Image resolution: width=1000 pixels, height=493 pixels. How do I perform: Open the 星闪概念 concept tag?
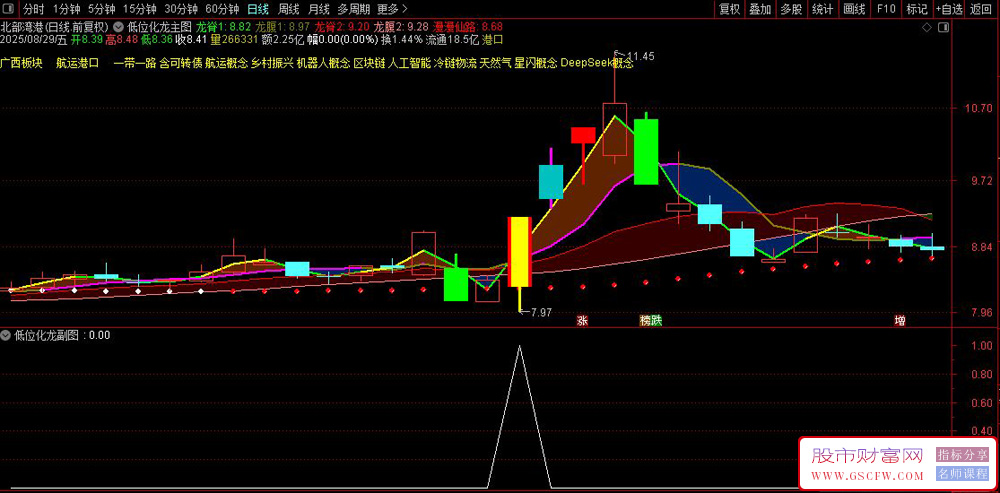(536, 63)
